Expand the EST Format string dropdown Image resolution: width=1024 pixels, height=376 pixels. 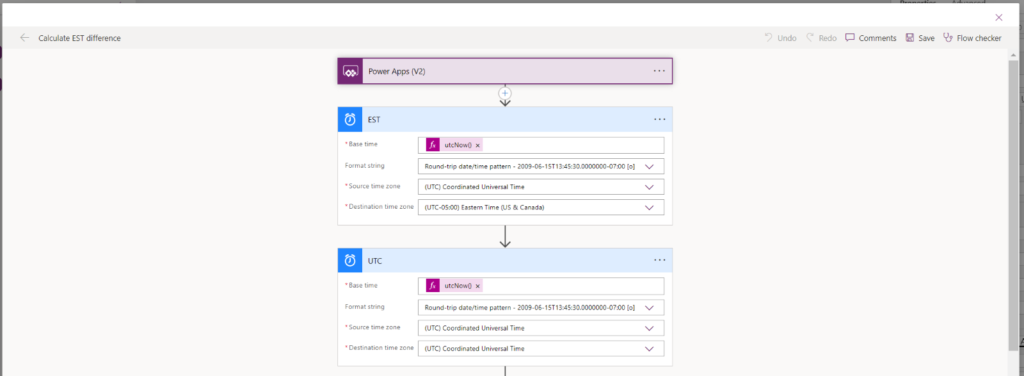(649, 166)
